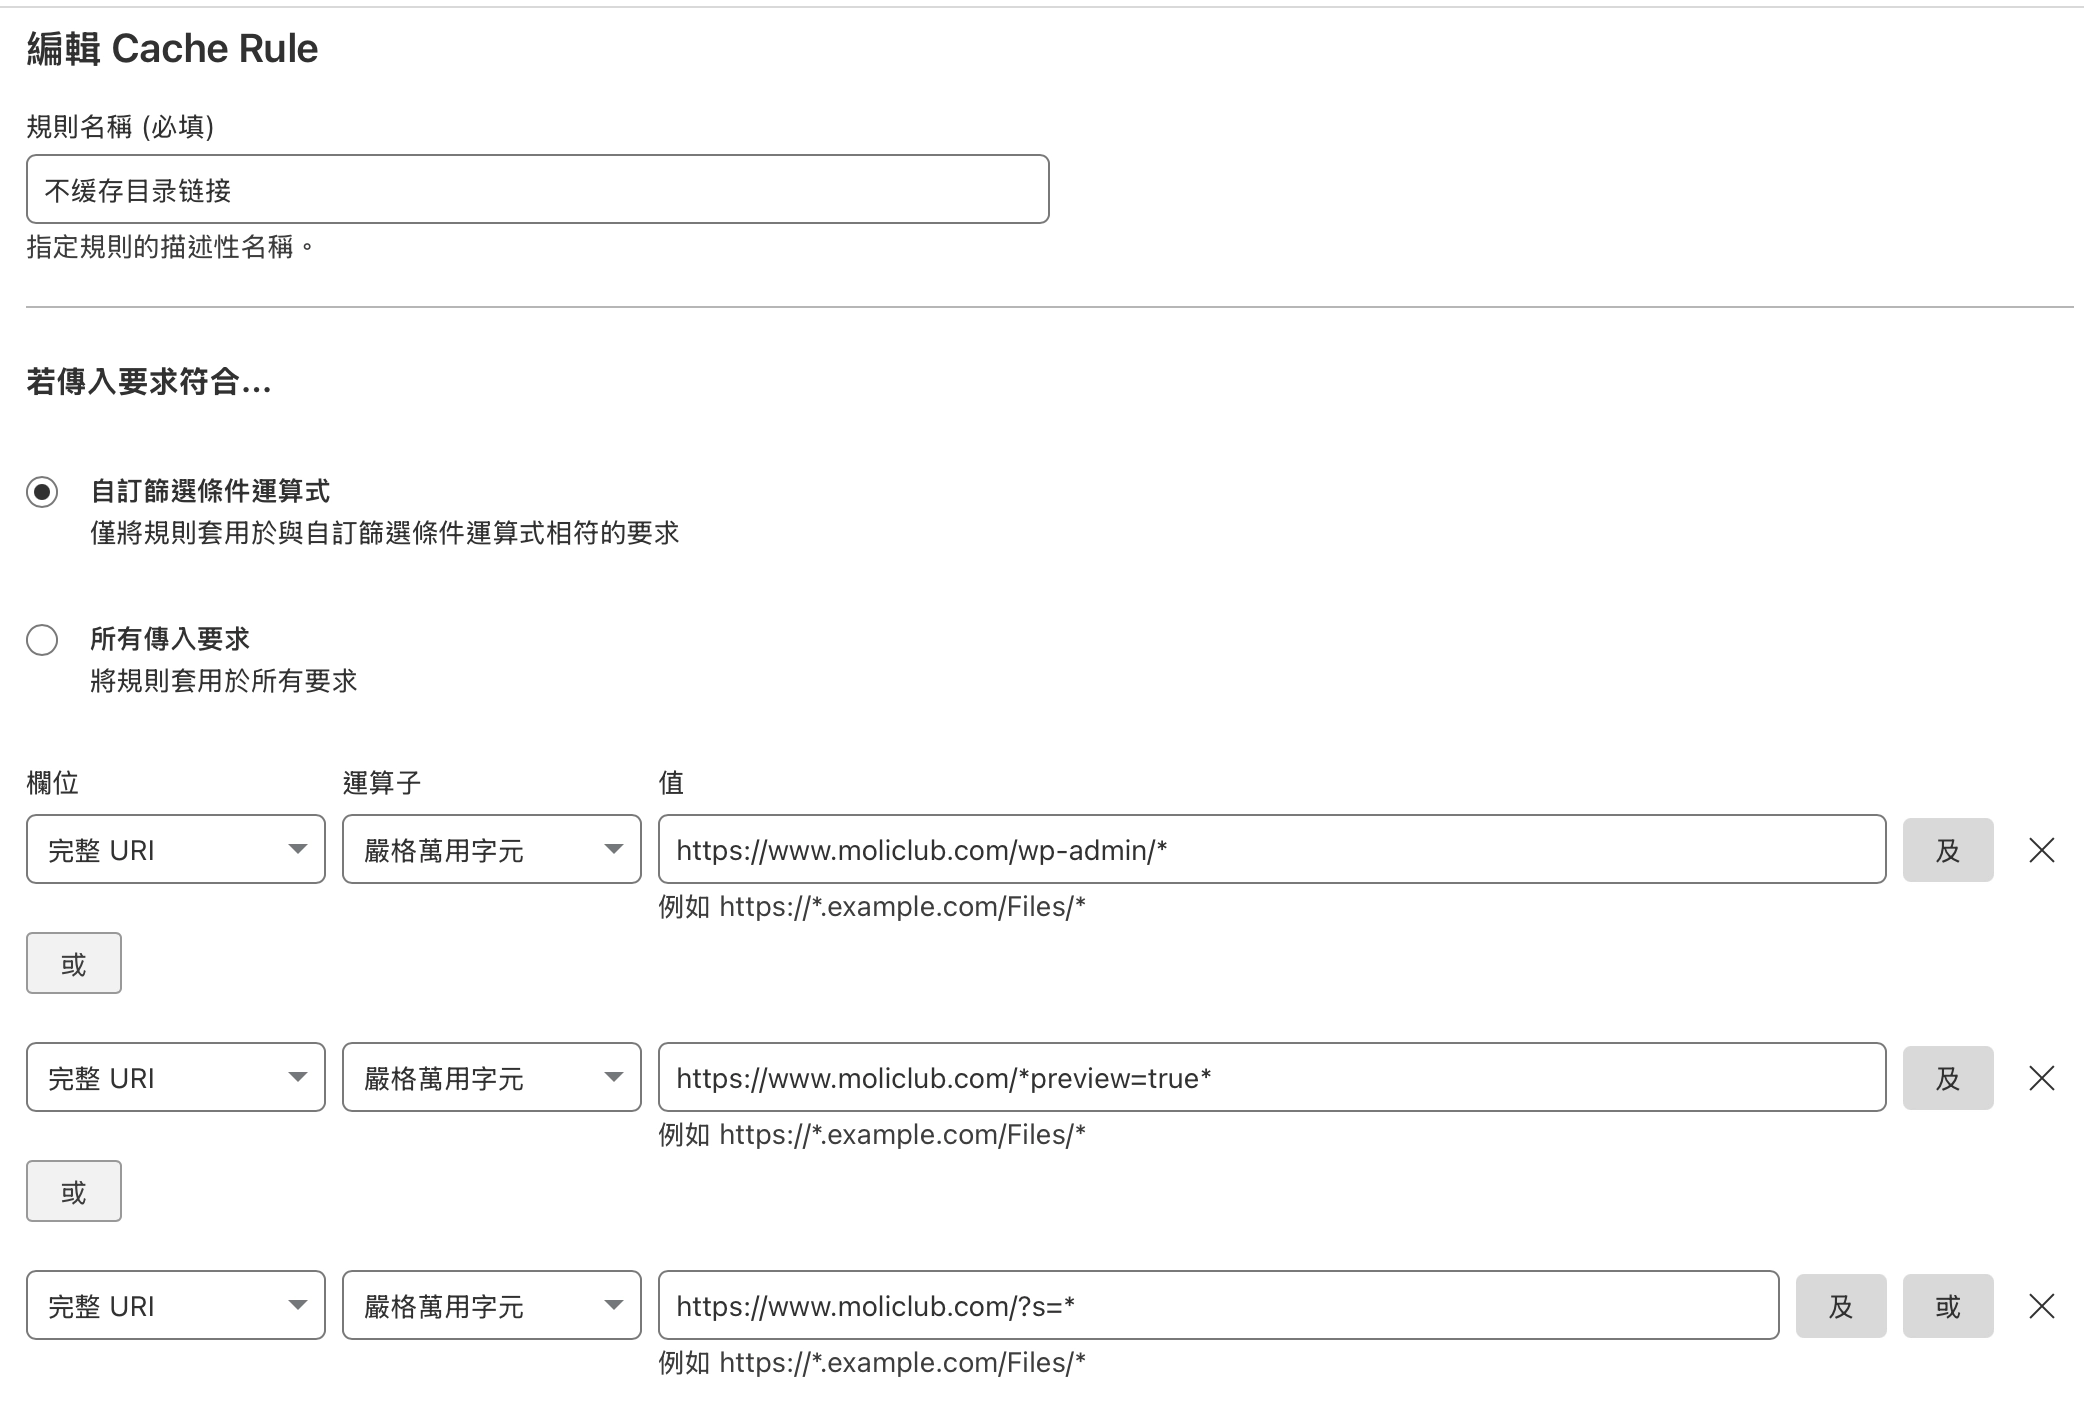Viewport: 2084px width, 1402px height.
Task: Edit the ?s= URL value field
Action: [1219, 1305]
